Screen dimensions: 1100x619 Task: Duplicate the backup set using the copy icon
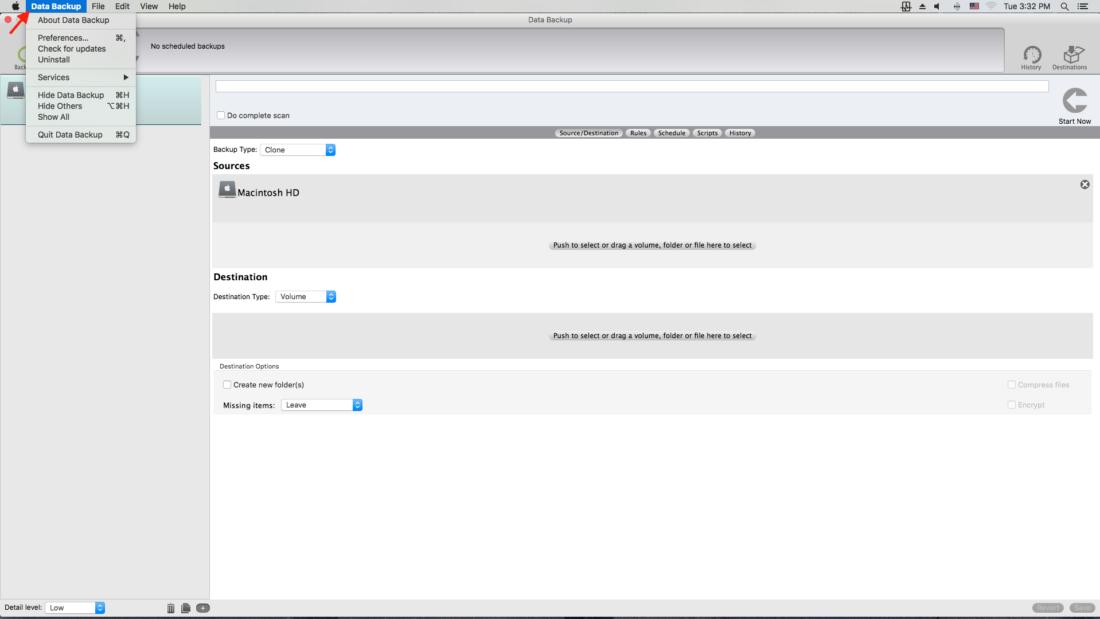click(x=188, y=606)
